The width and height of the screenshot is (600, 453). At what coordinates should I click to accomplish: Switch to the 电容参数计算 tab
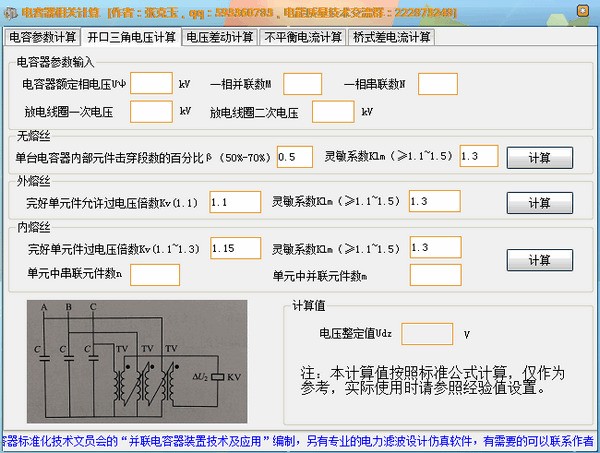[x=42, y=37]
